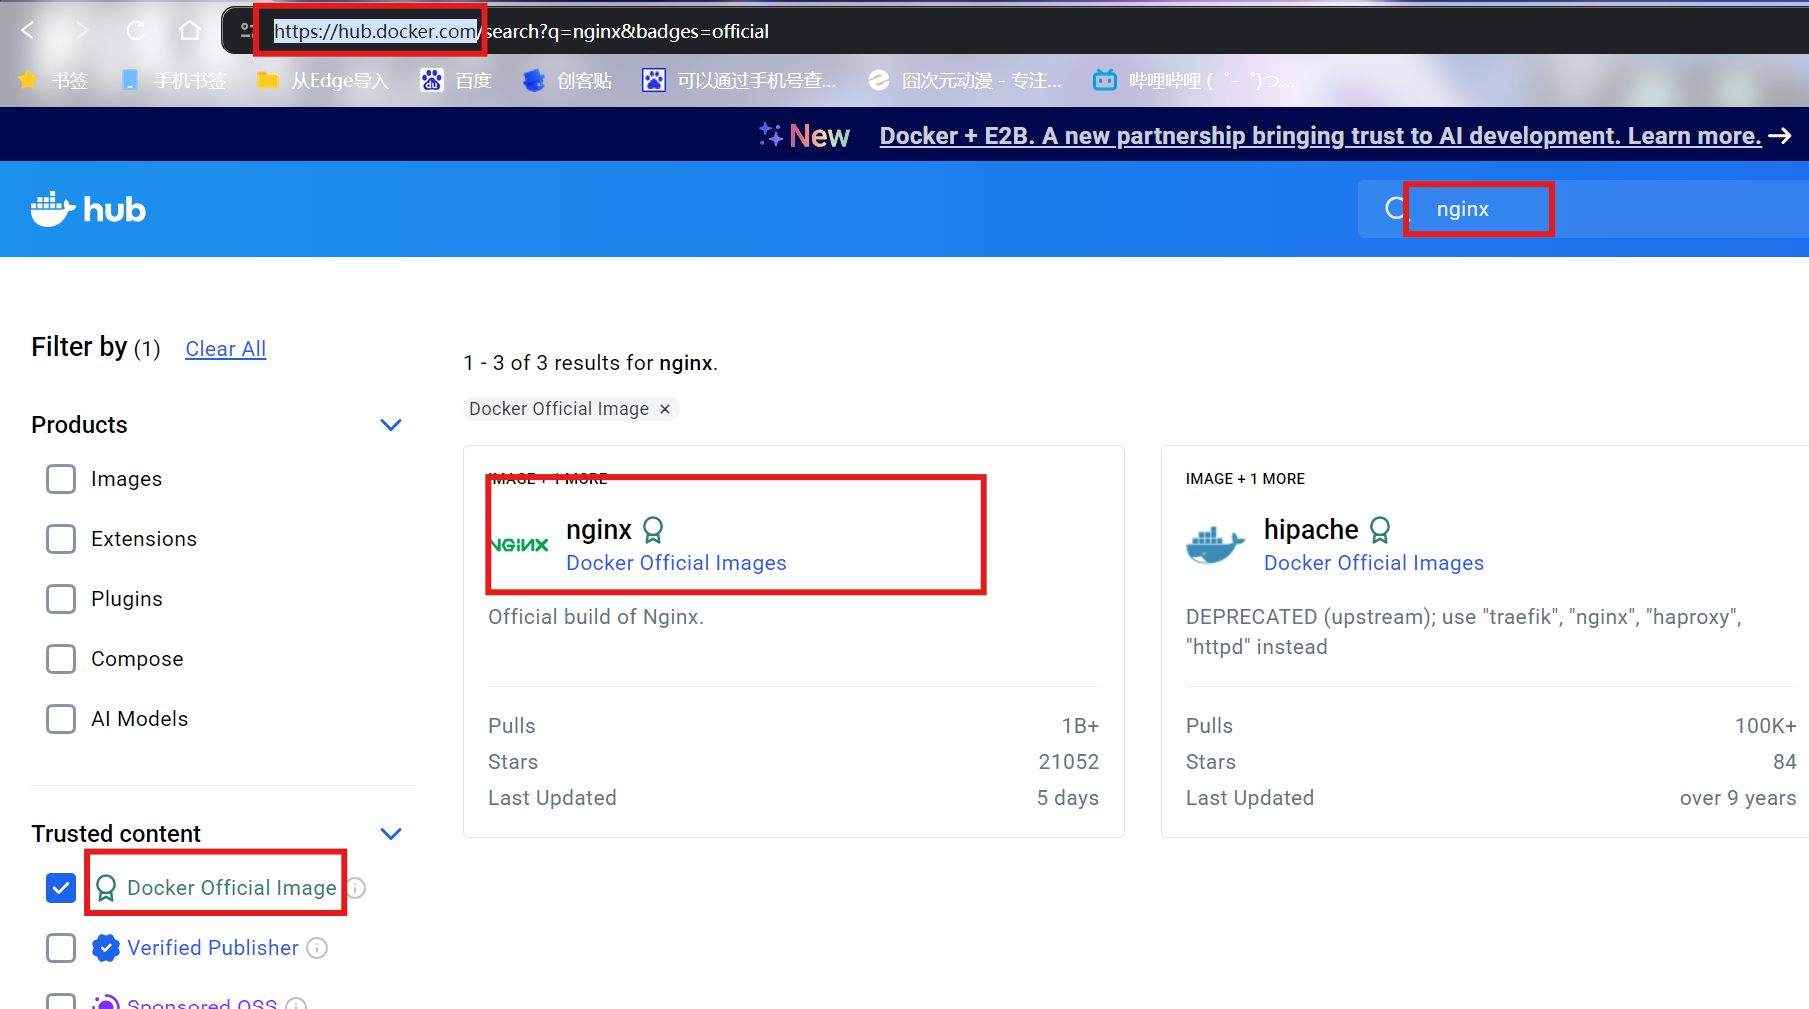Go back using browser back arrow
The image size is (1809, 1009).
(x=28, y=31)
